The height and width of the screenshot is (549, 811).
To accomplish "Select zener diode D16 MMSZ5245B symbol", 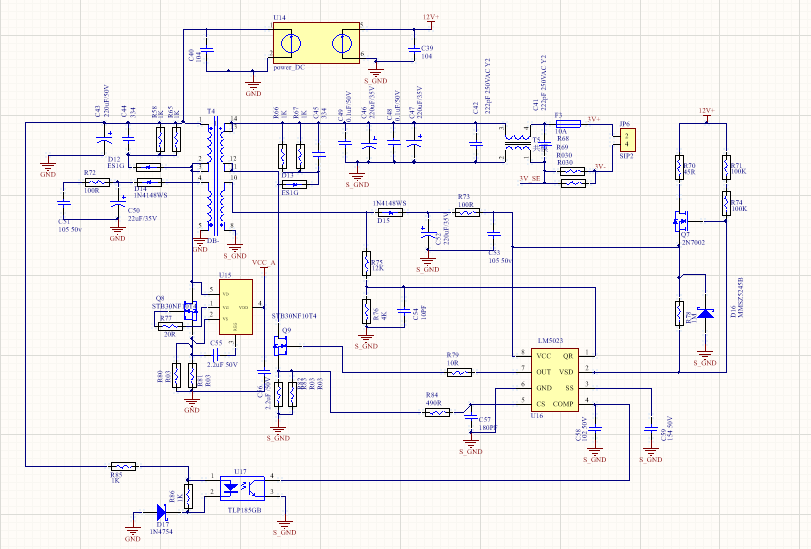I will tap(705, 313).
